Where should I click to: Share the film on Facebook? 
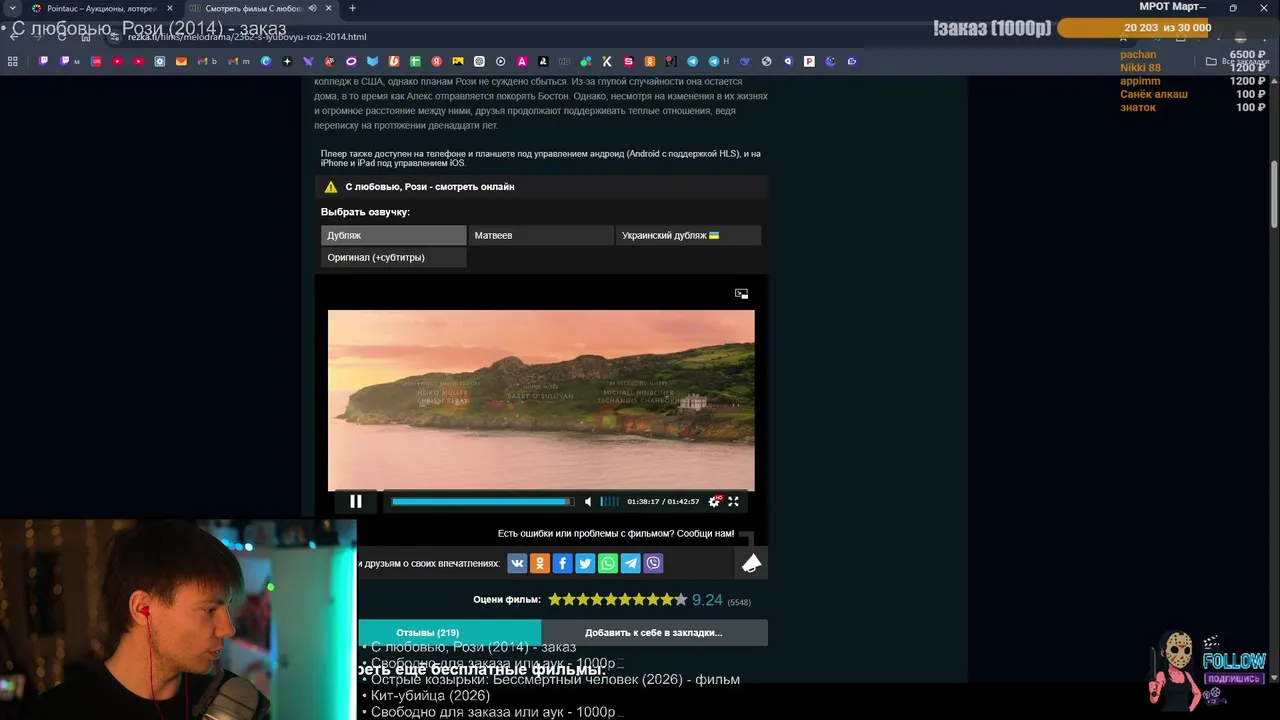[562, 563]
